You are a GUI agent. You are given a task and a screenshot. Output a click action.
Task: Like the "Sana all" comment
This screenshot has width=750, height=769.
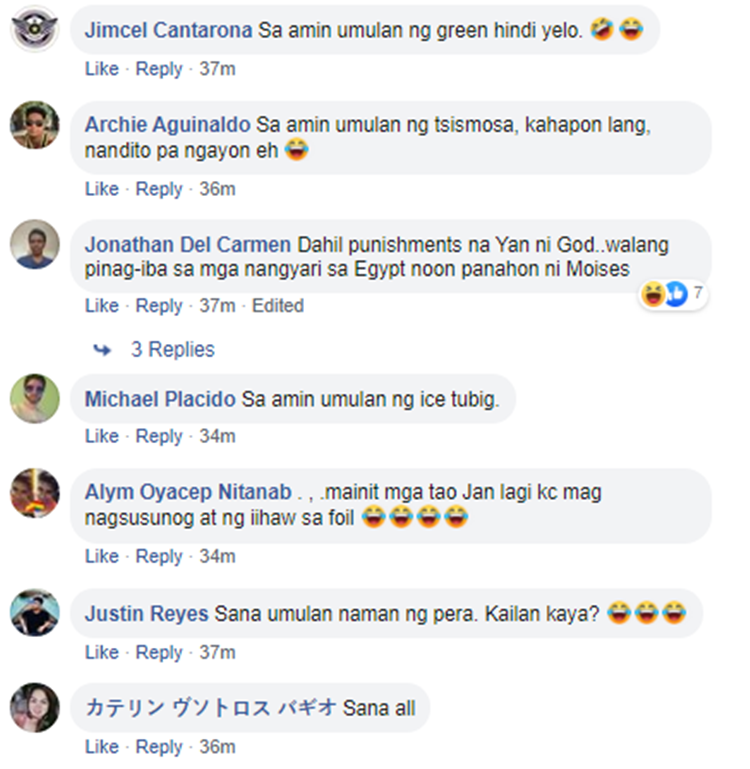click(x=101, y=747)
